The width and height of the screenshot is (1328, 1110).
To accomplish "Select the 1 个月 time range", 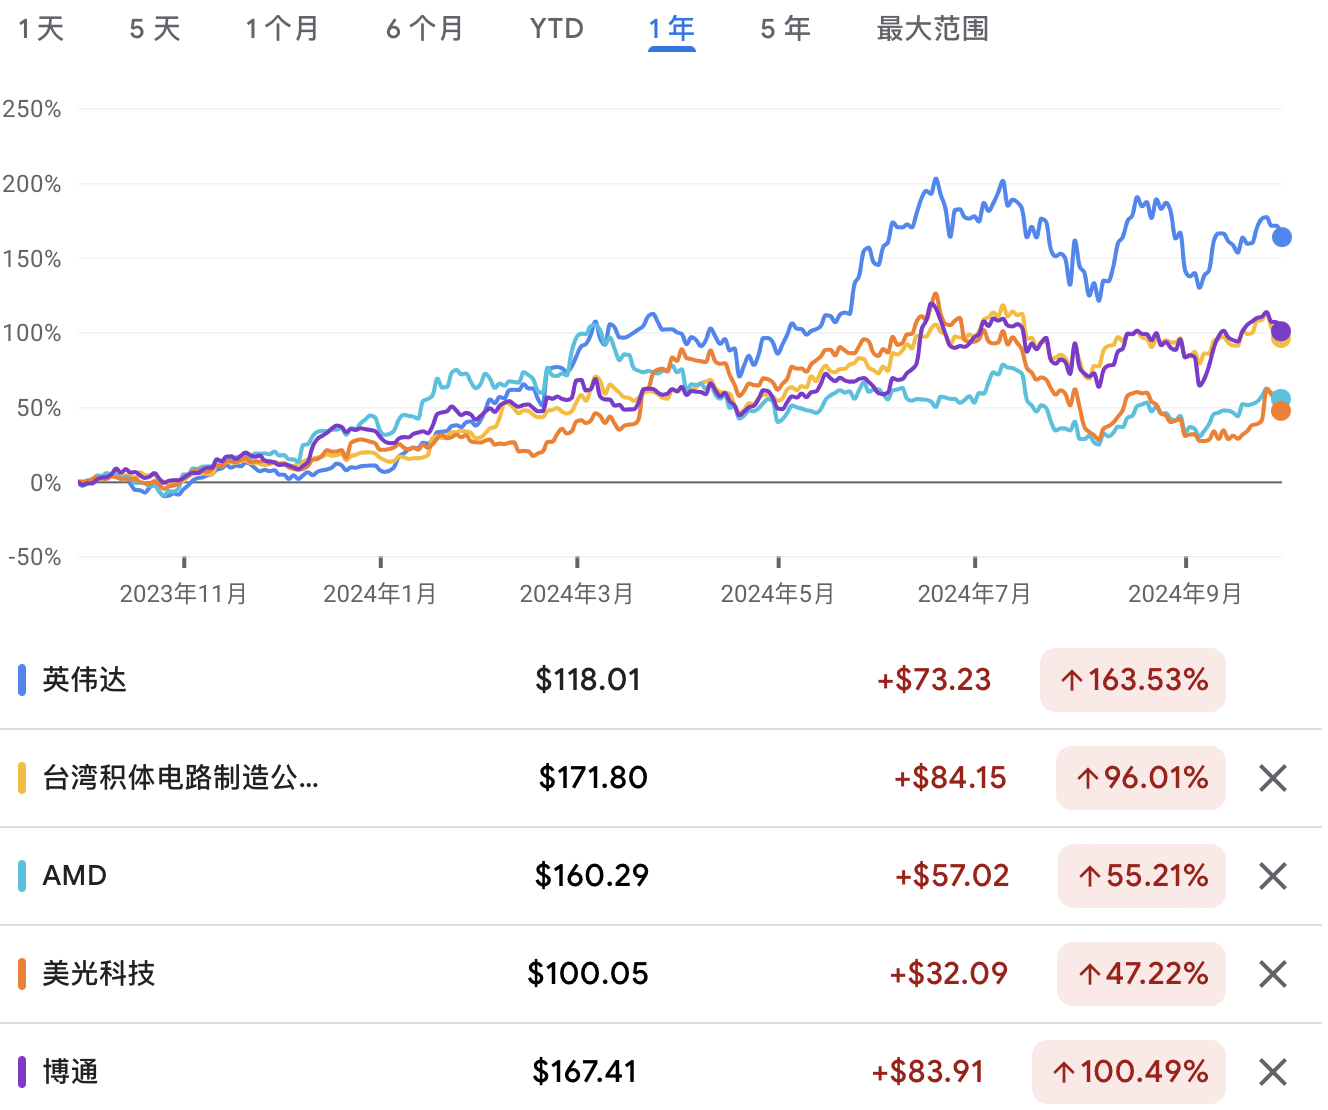I will pyautogui.click(x=283, y=29).
